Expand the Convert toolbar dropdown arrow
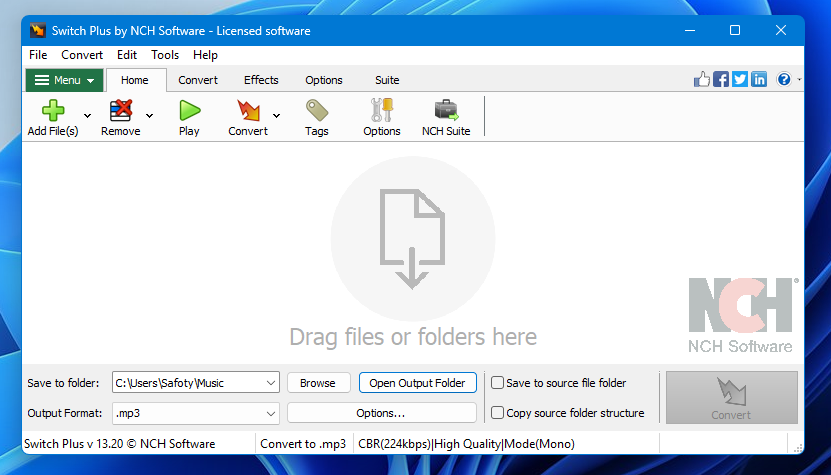This screenshot has height=475, width=831. click(277, 116)
